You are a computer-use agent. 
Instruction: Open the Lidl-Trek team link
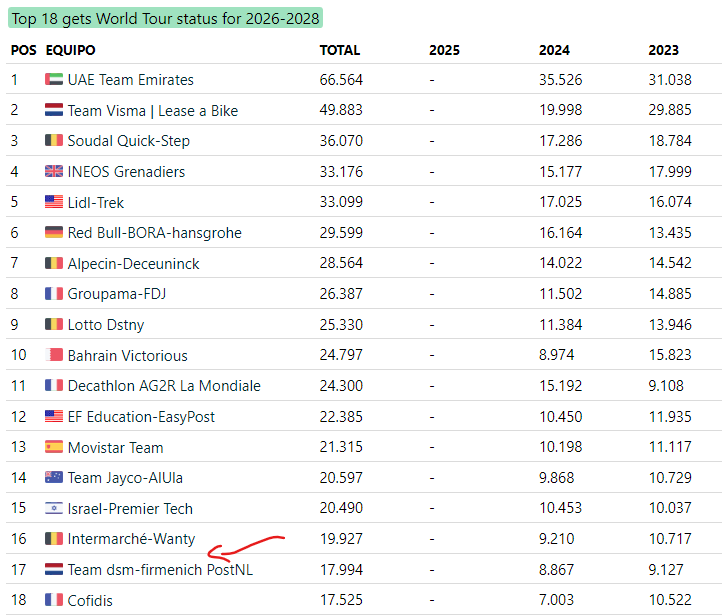pos(96,203)
